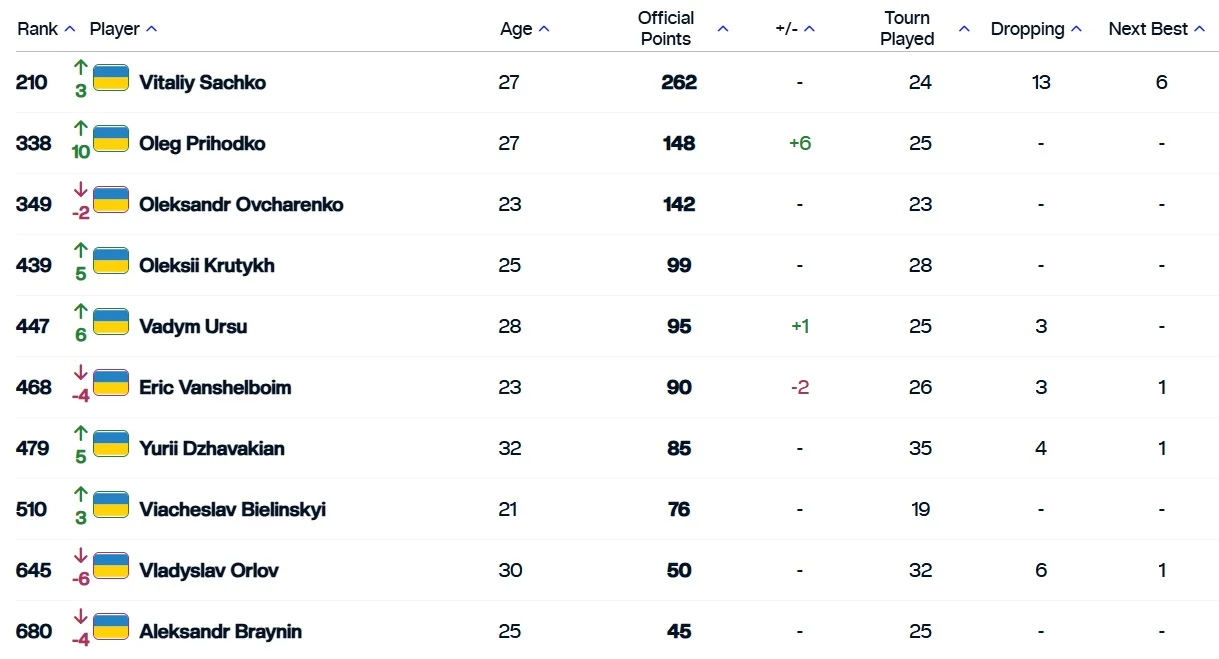Sort by the +/- column

tap(809, 29)
